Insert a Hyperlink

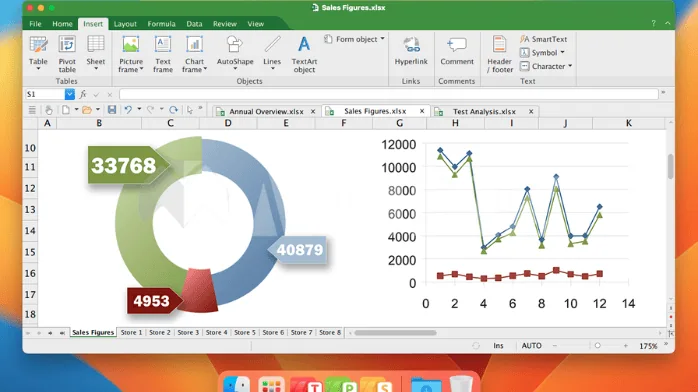(x=411, y=51)
